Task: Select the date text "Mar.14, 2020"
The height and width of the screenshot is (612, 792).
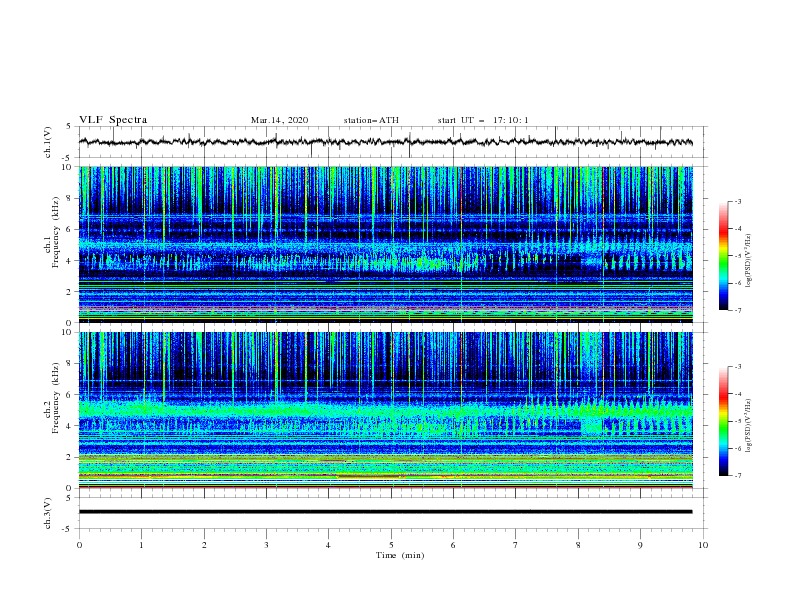Action: pyautogui.click(x=279, y=120)
